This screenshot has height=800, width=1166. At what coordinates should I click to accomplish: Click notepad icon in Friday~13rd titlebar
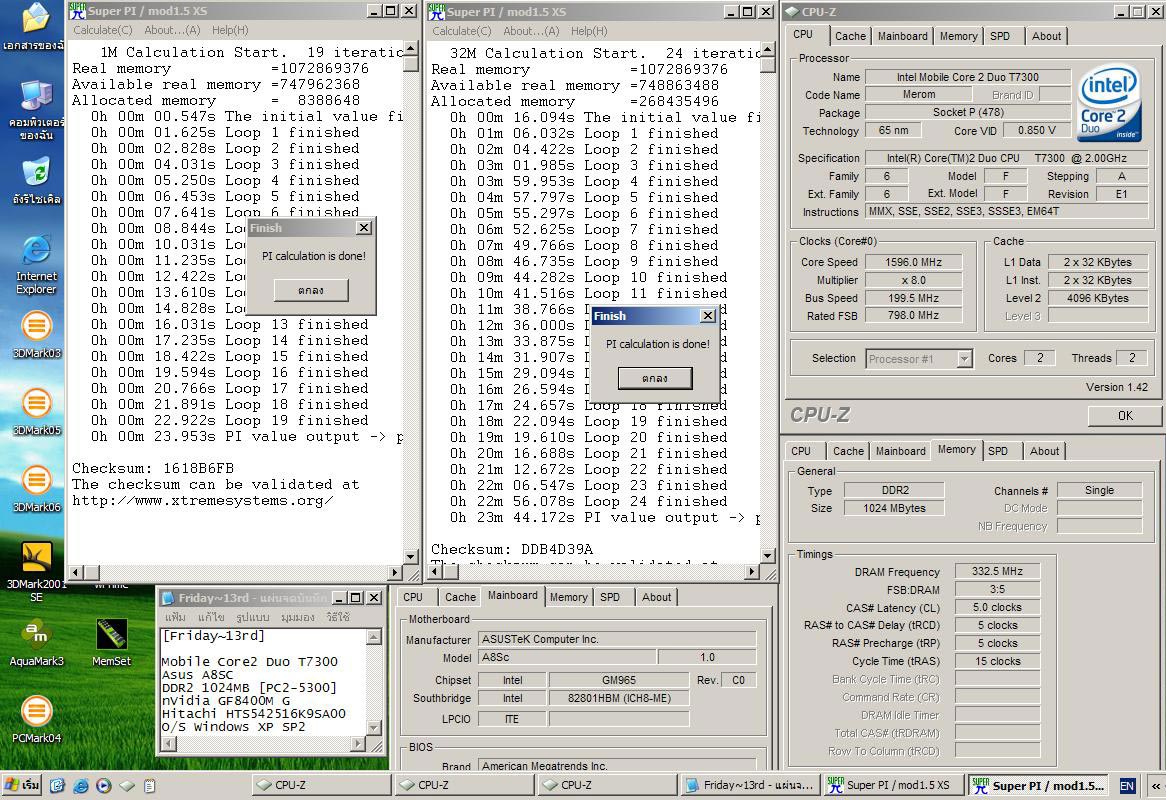pyautogui.click(x=168, y=598)
